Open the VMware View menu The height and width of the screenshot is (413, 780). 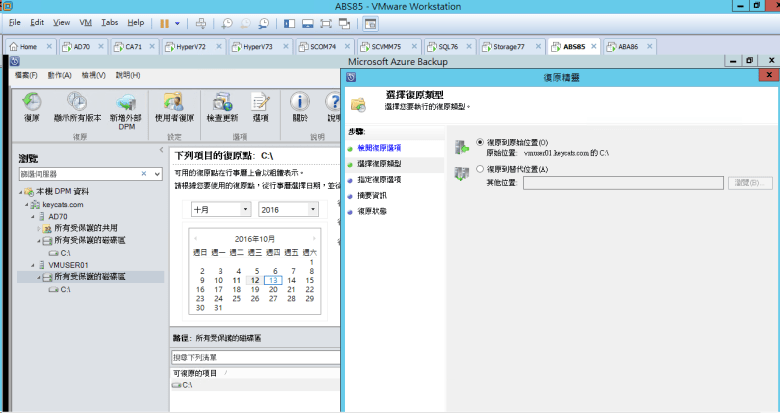click(62, 22)
